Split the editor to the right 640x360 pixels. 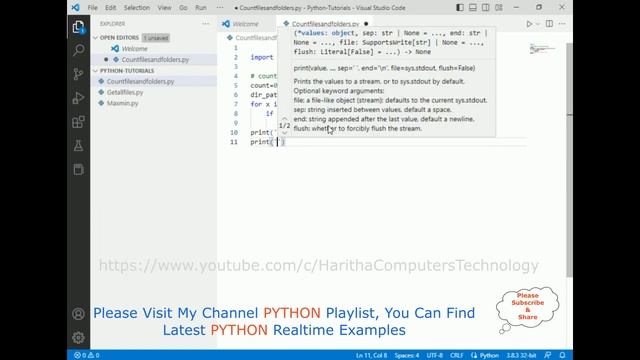click(549, 24)
